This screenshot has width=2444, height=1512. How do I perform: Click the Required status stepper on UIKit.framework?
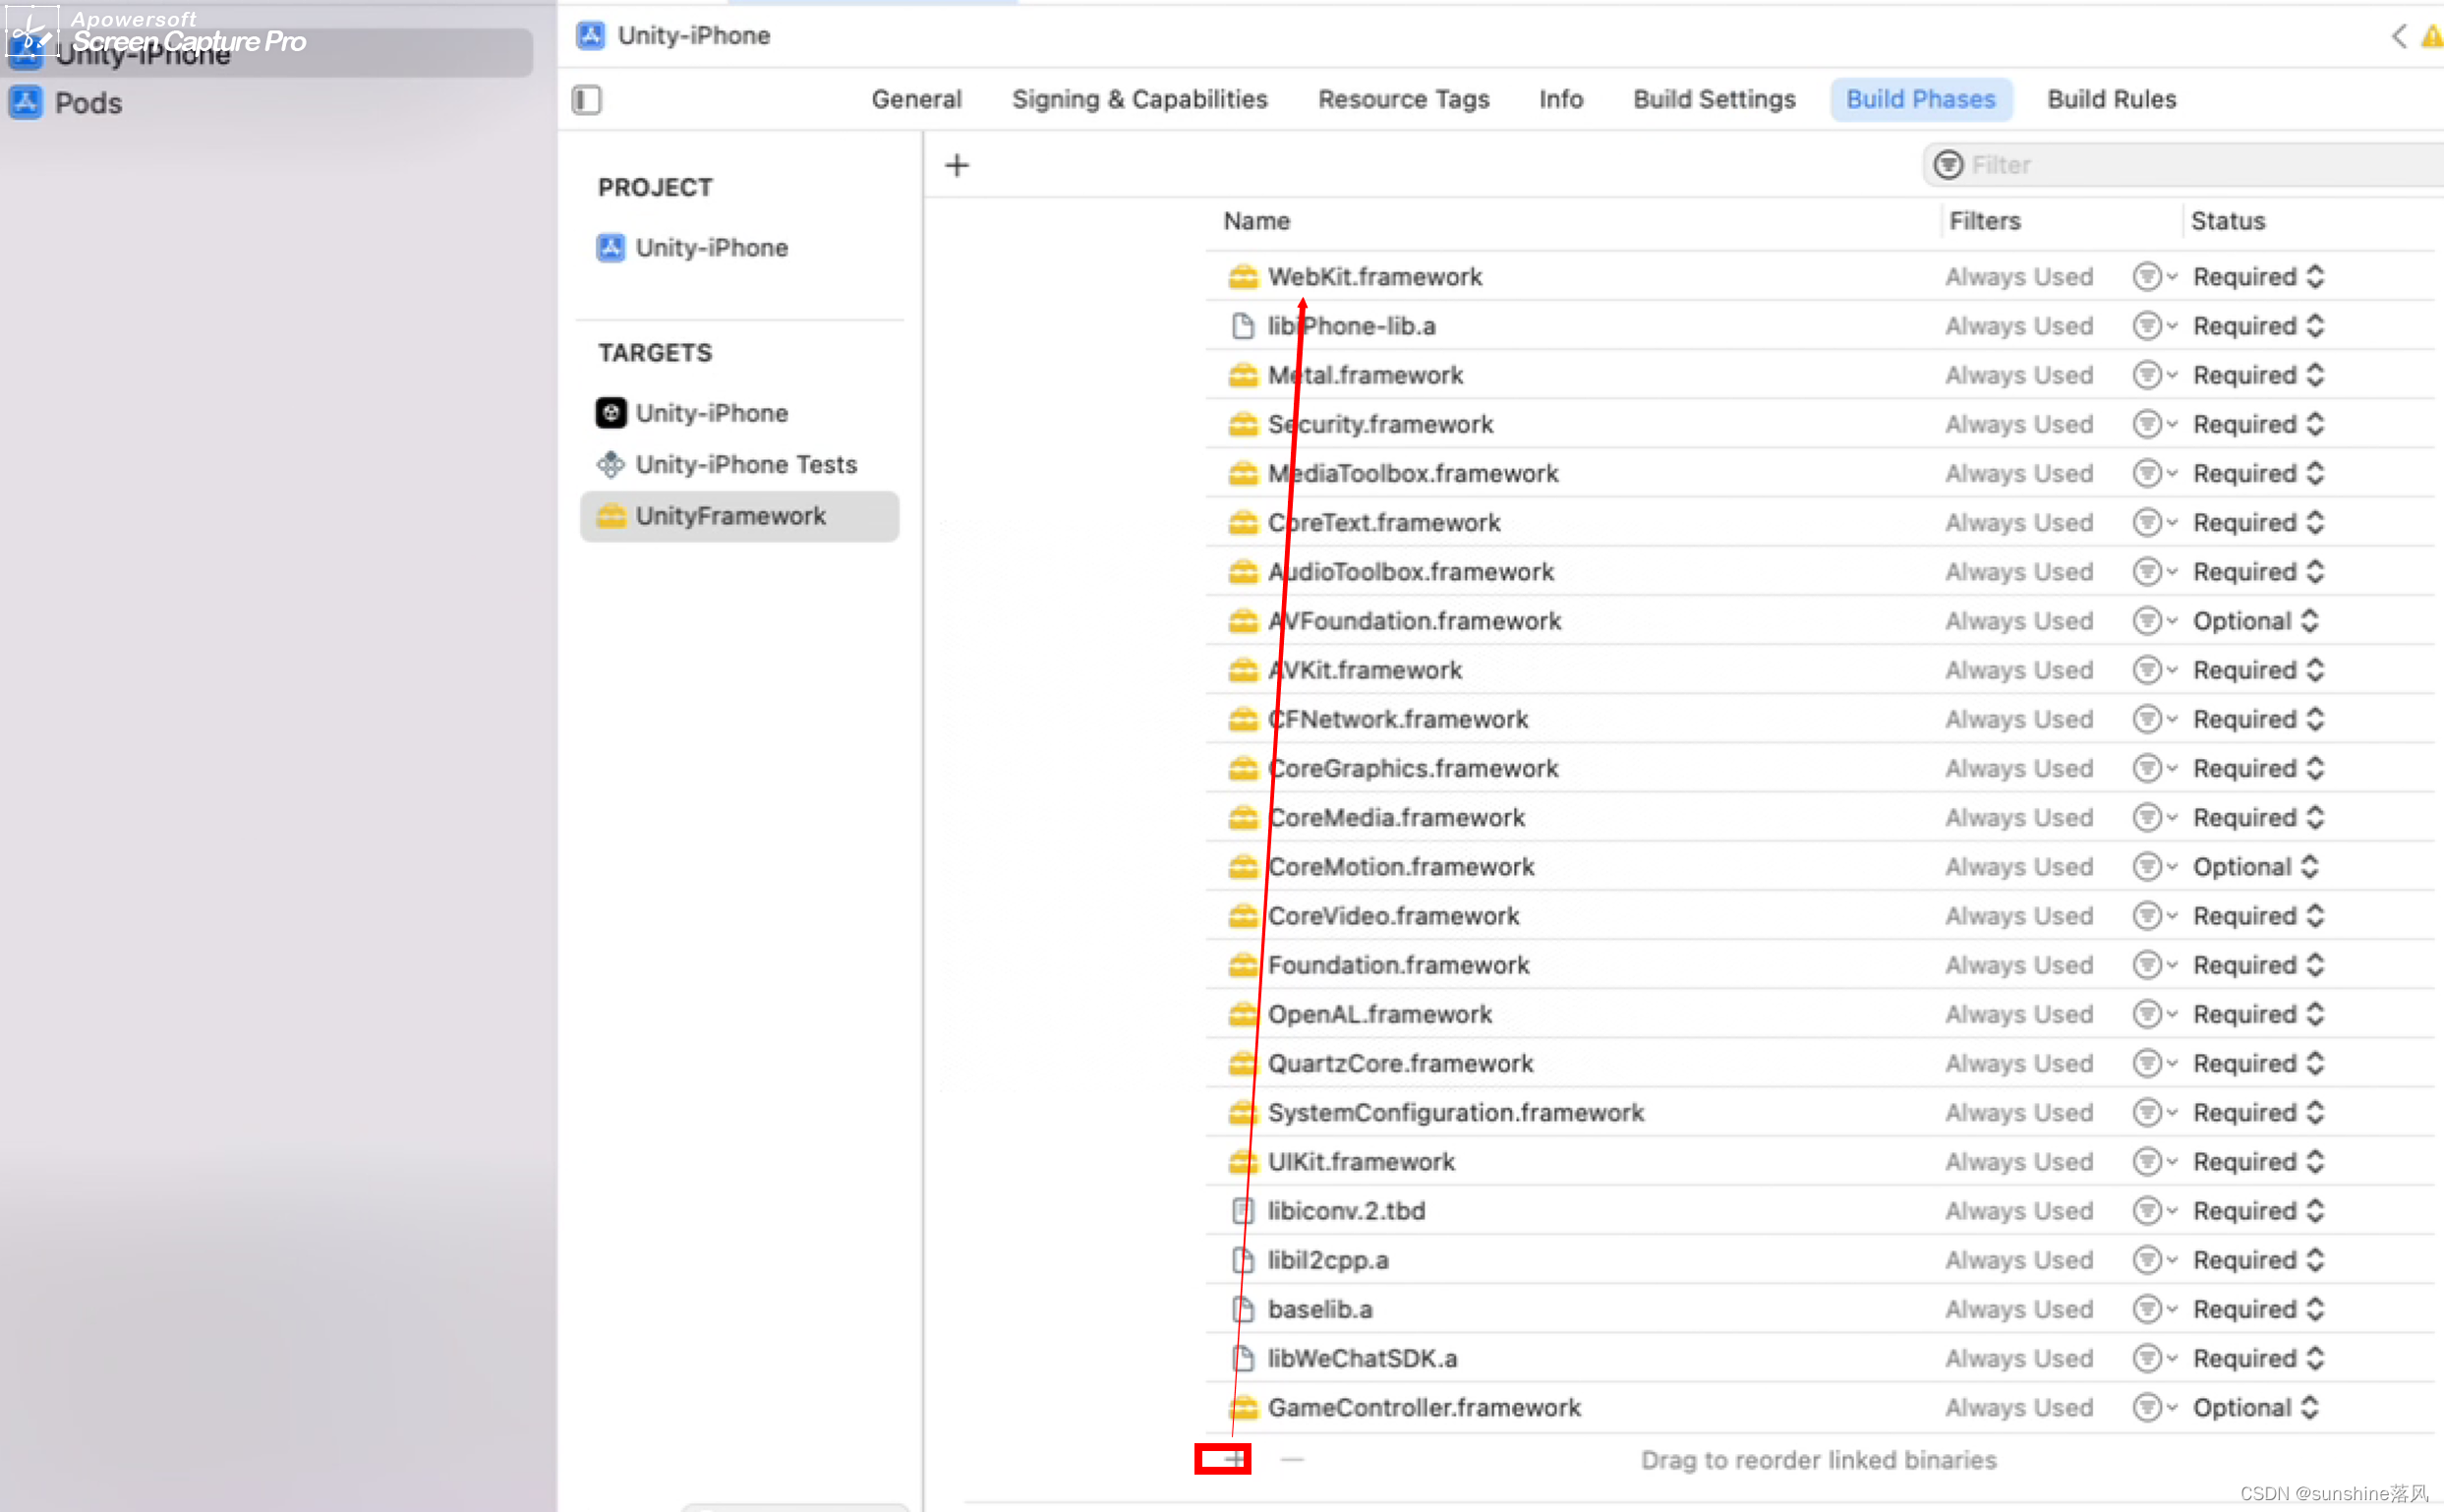(x=2316, y=1161)
